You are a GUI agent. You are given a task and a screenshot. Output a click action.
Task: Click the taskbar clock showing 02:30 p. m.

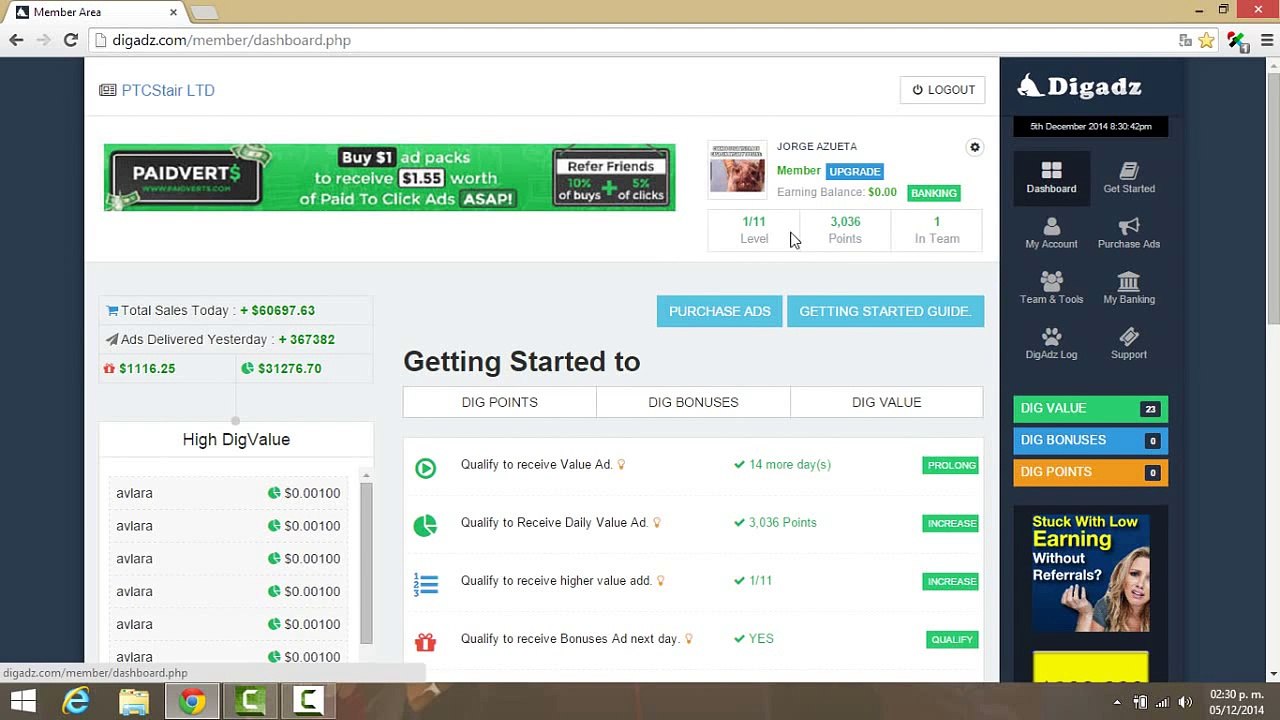[x=1237, y=702]
